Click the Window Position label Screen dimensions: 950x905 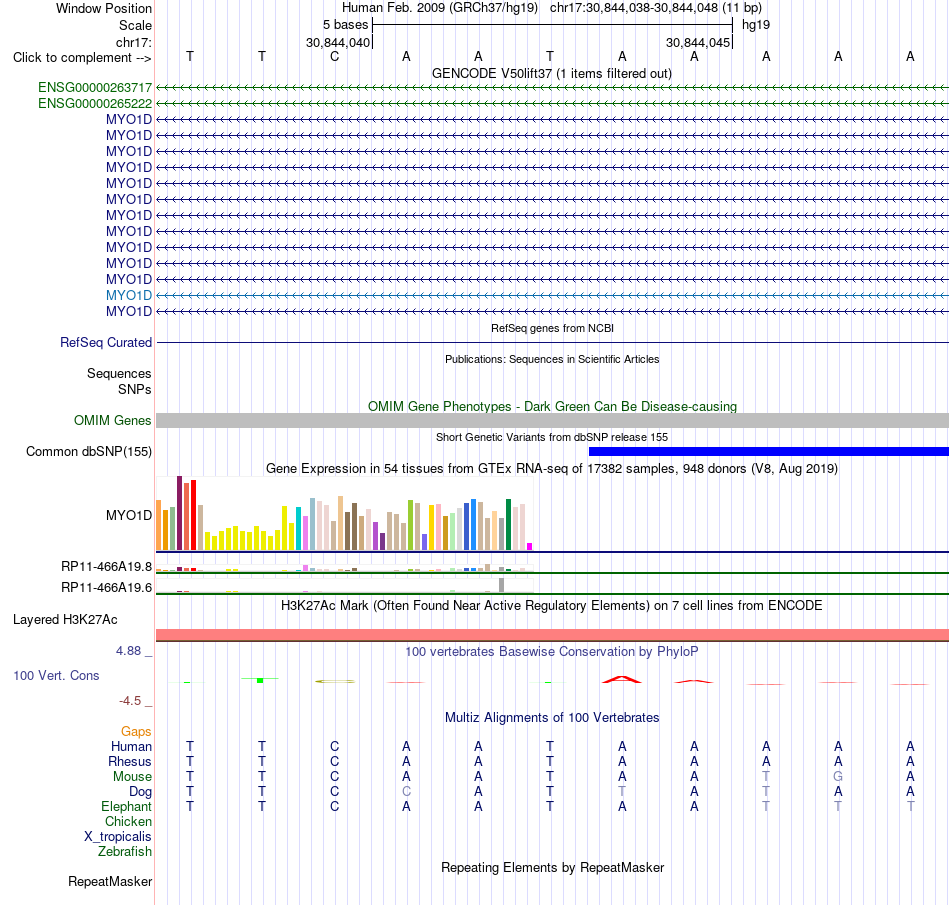tap(104, 8)
